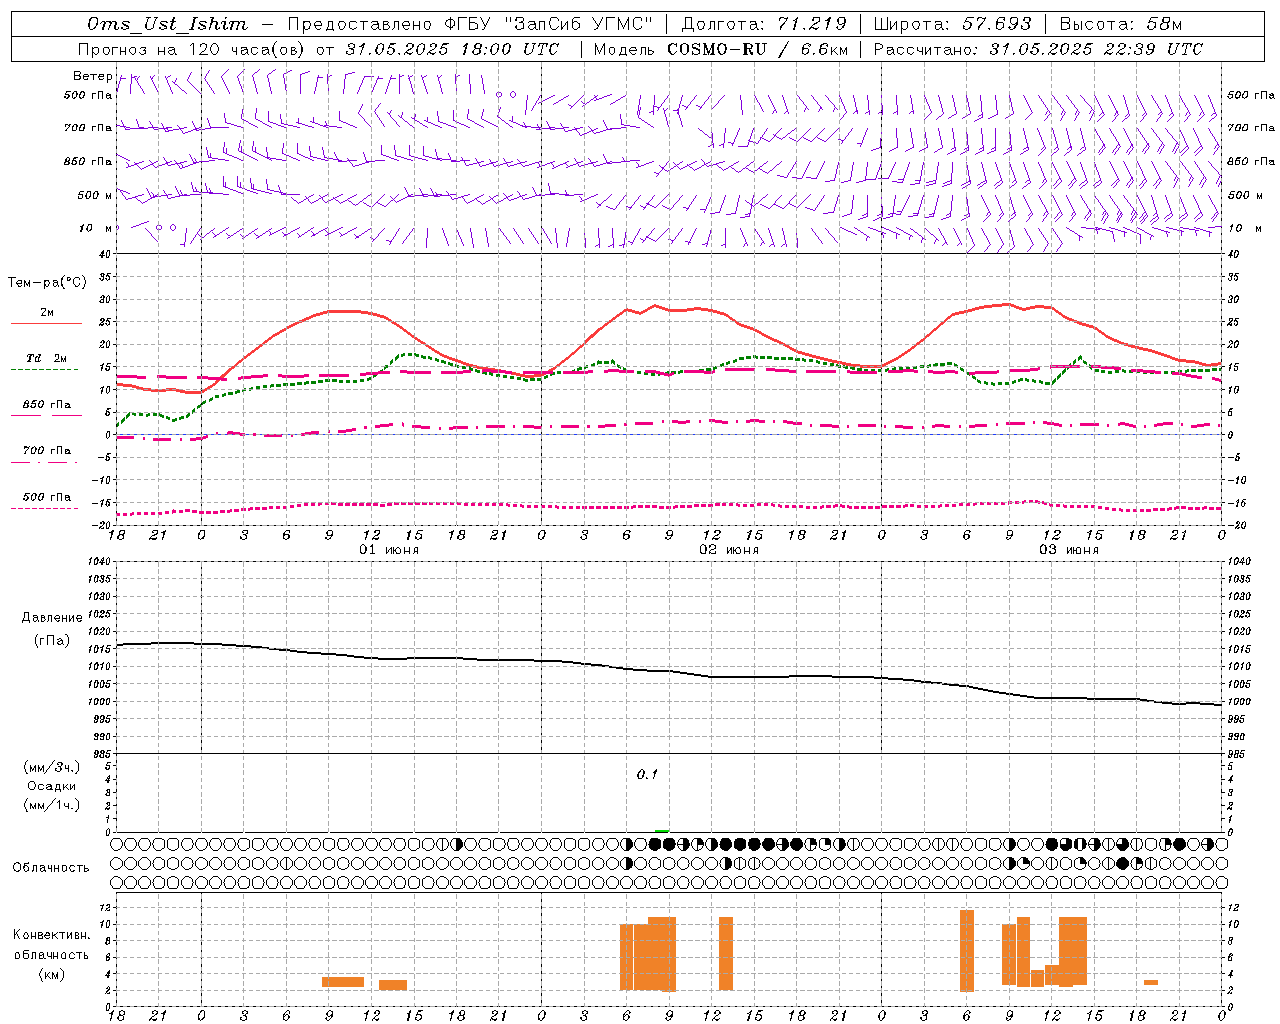The image size is (1280, 1024).
Task: Click the tallest orange bar on 03 июня
Action: point(967,950)
